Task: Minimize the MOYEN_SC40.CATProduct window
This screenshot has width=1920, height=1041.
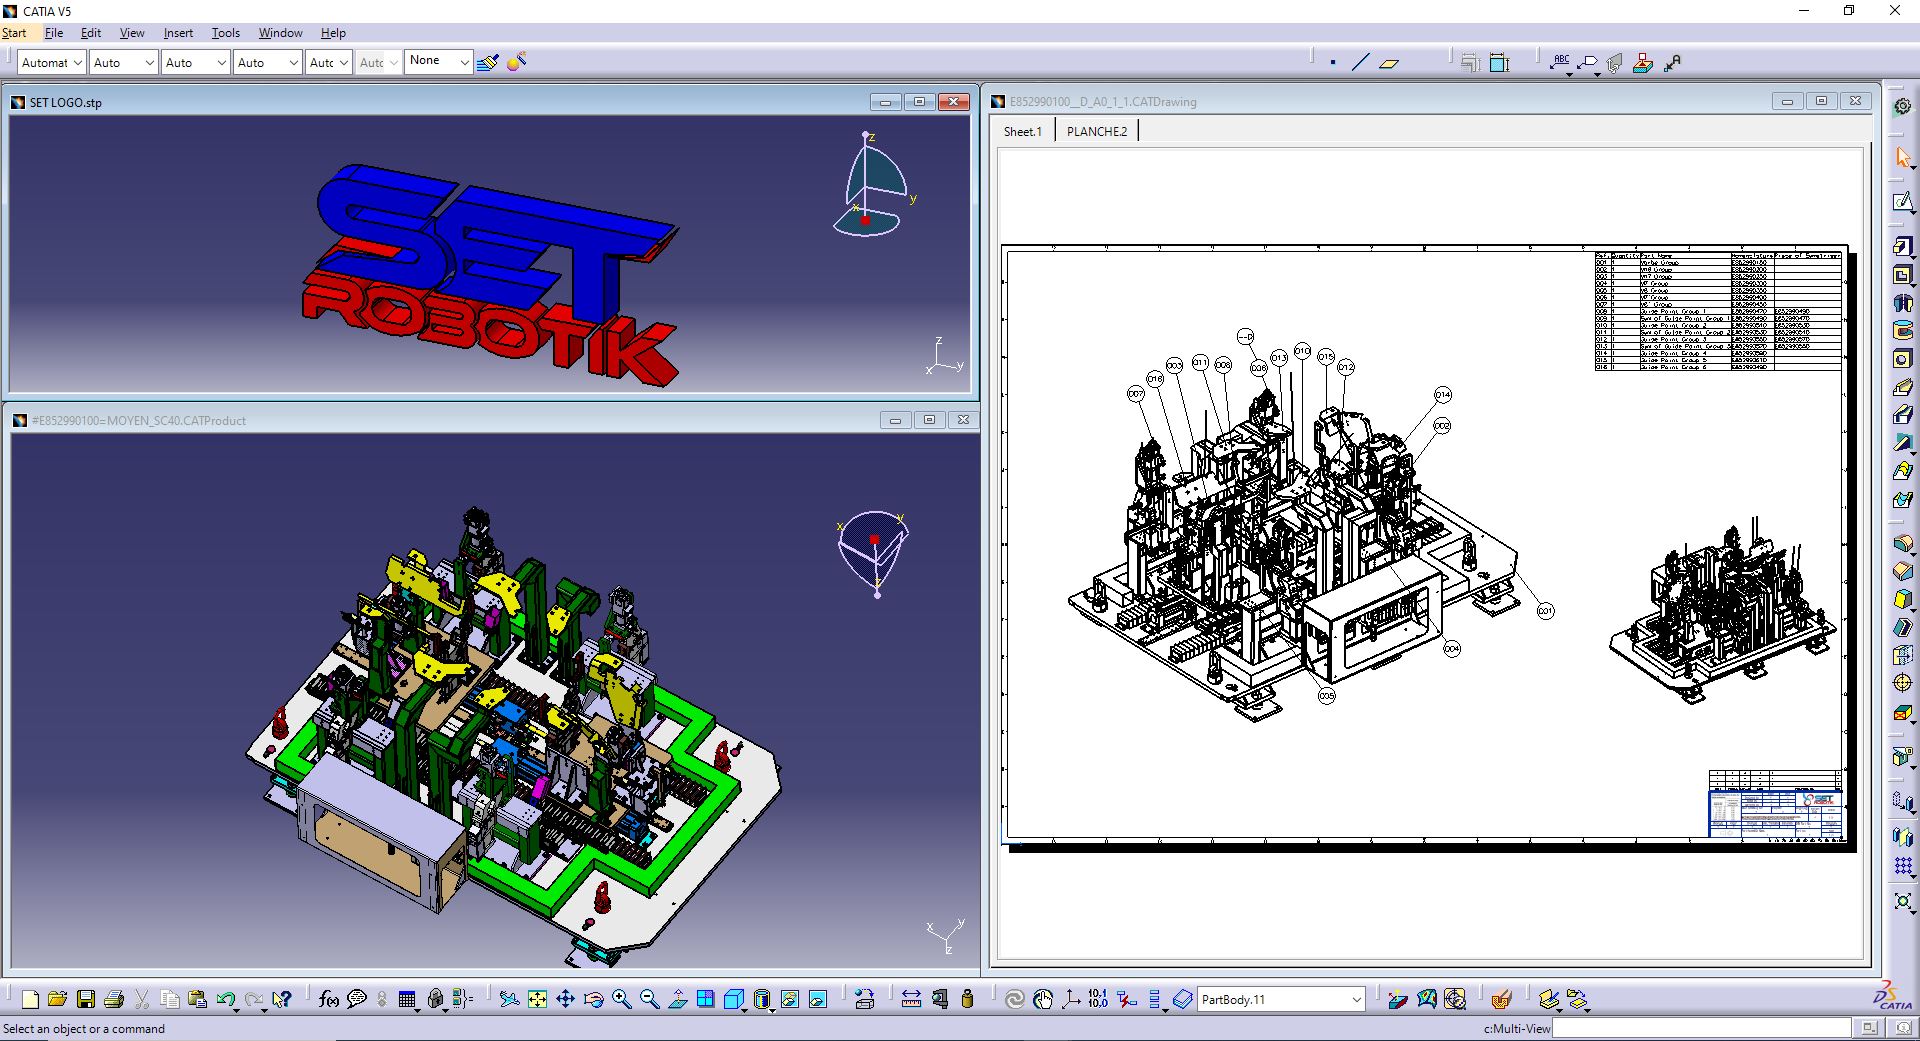Action: [x=895, y=420]
